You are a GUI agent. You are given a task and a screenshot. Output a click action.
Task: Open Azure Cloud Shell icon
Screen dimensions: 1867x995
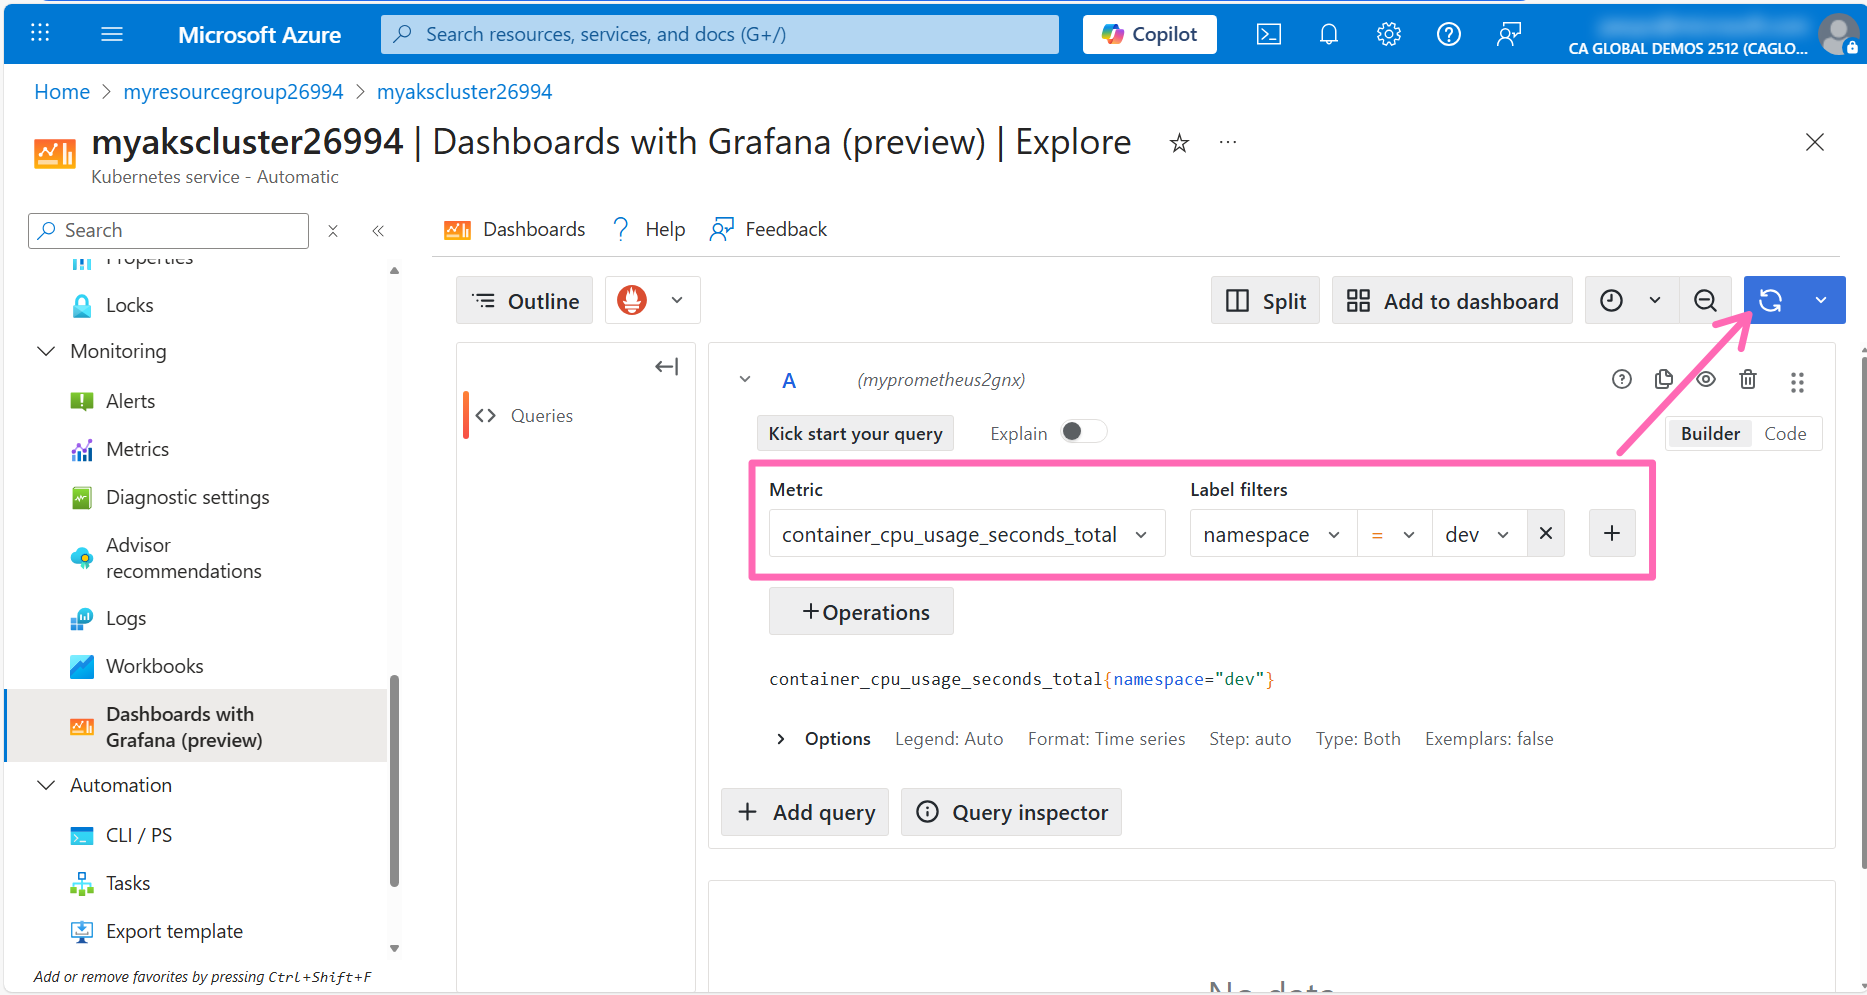pyautogui.click(x=1269, y=34)
